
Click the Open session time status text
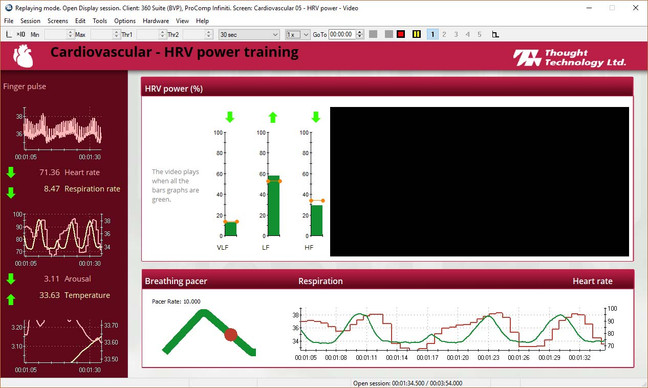tap(407, 383)
